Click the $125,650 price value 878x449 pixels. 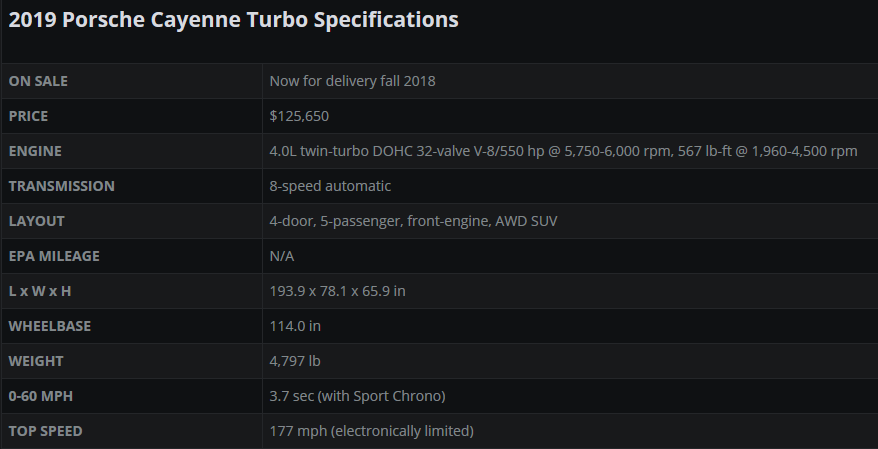299,116
